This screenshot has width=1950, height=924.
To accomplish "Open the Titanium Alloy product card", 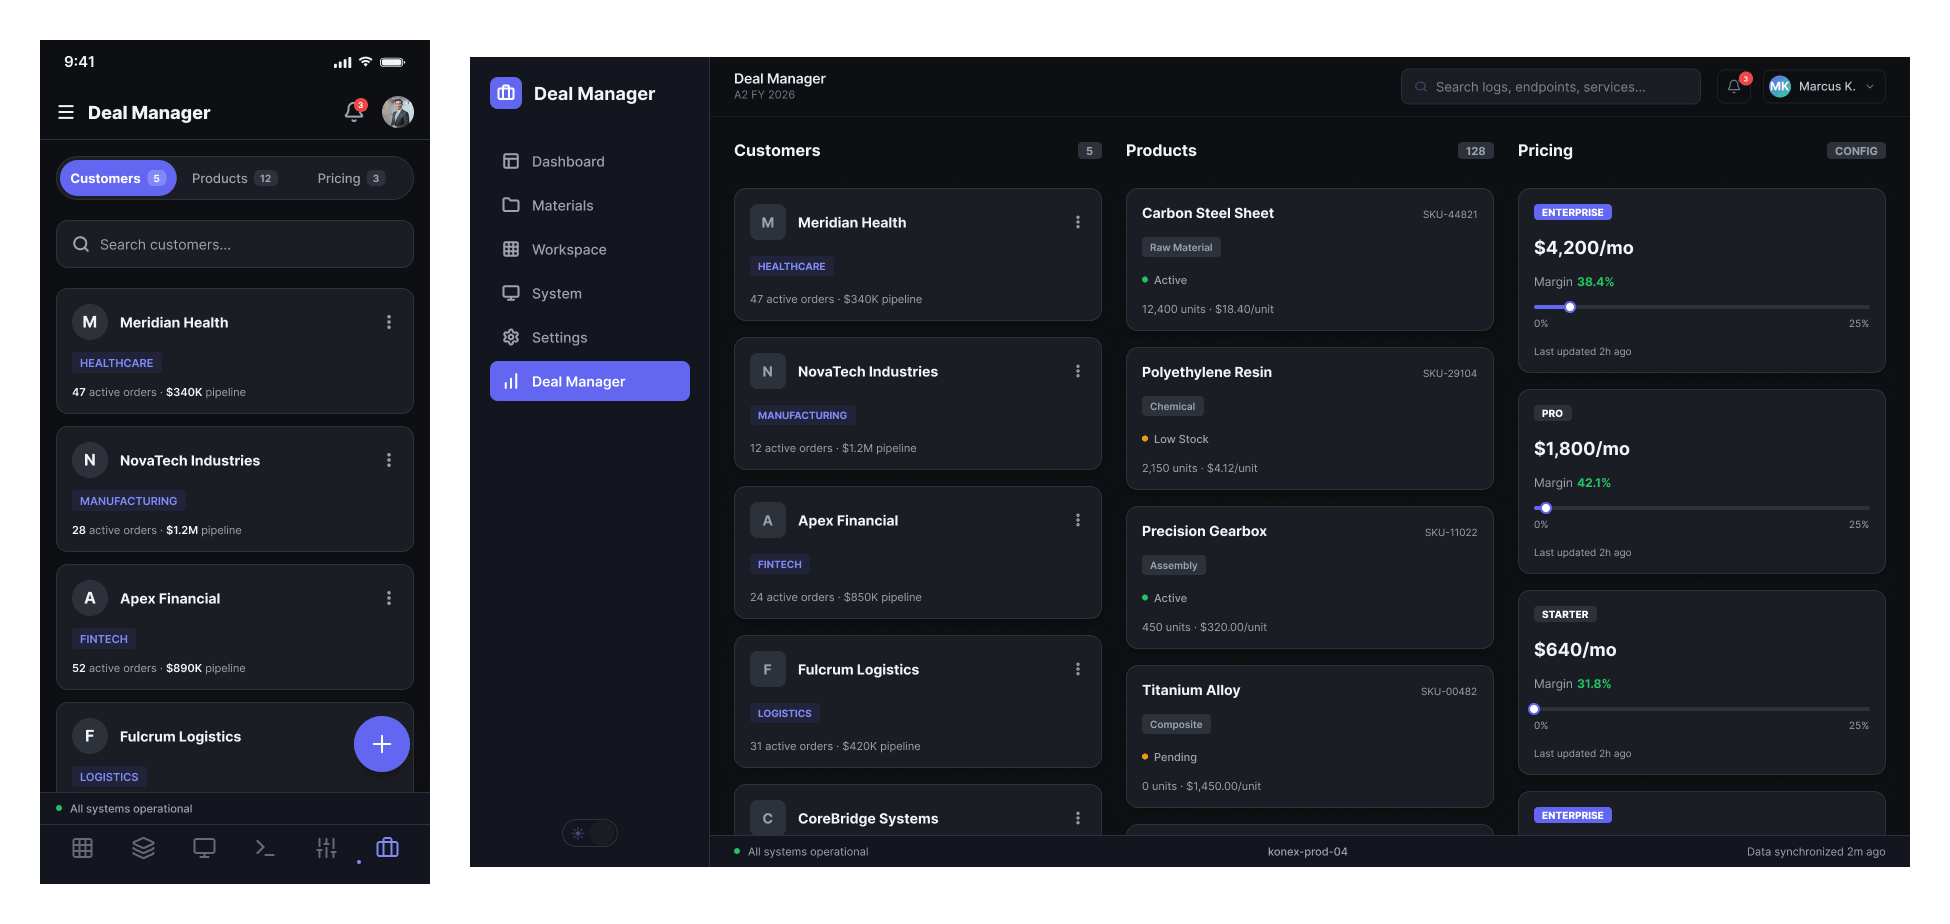I will pos(1310,737).
